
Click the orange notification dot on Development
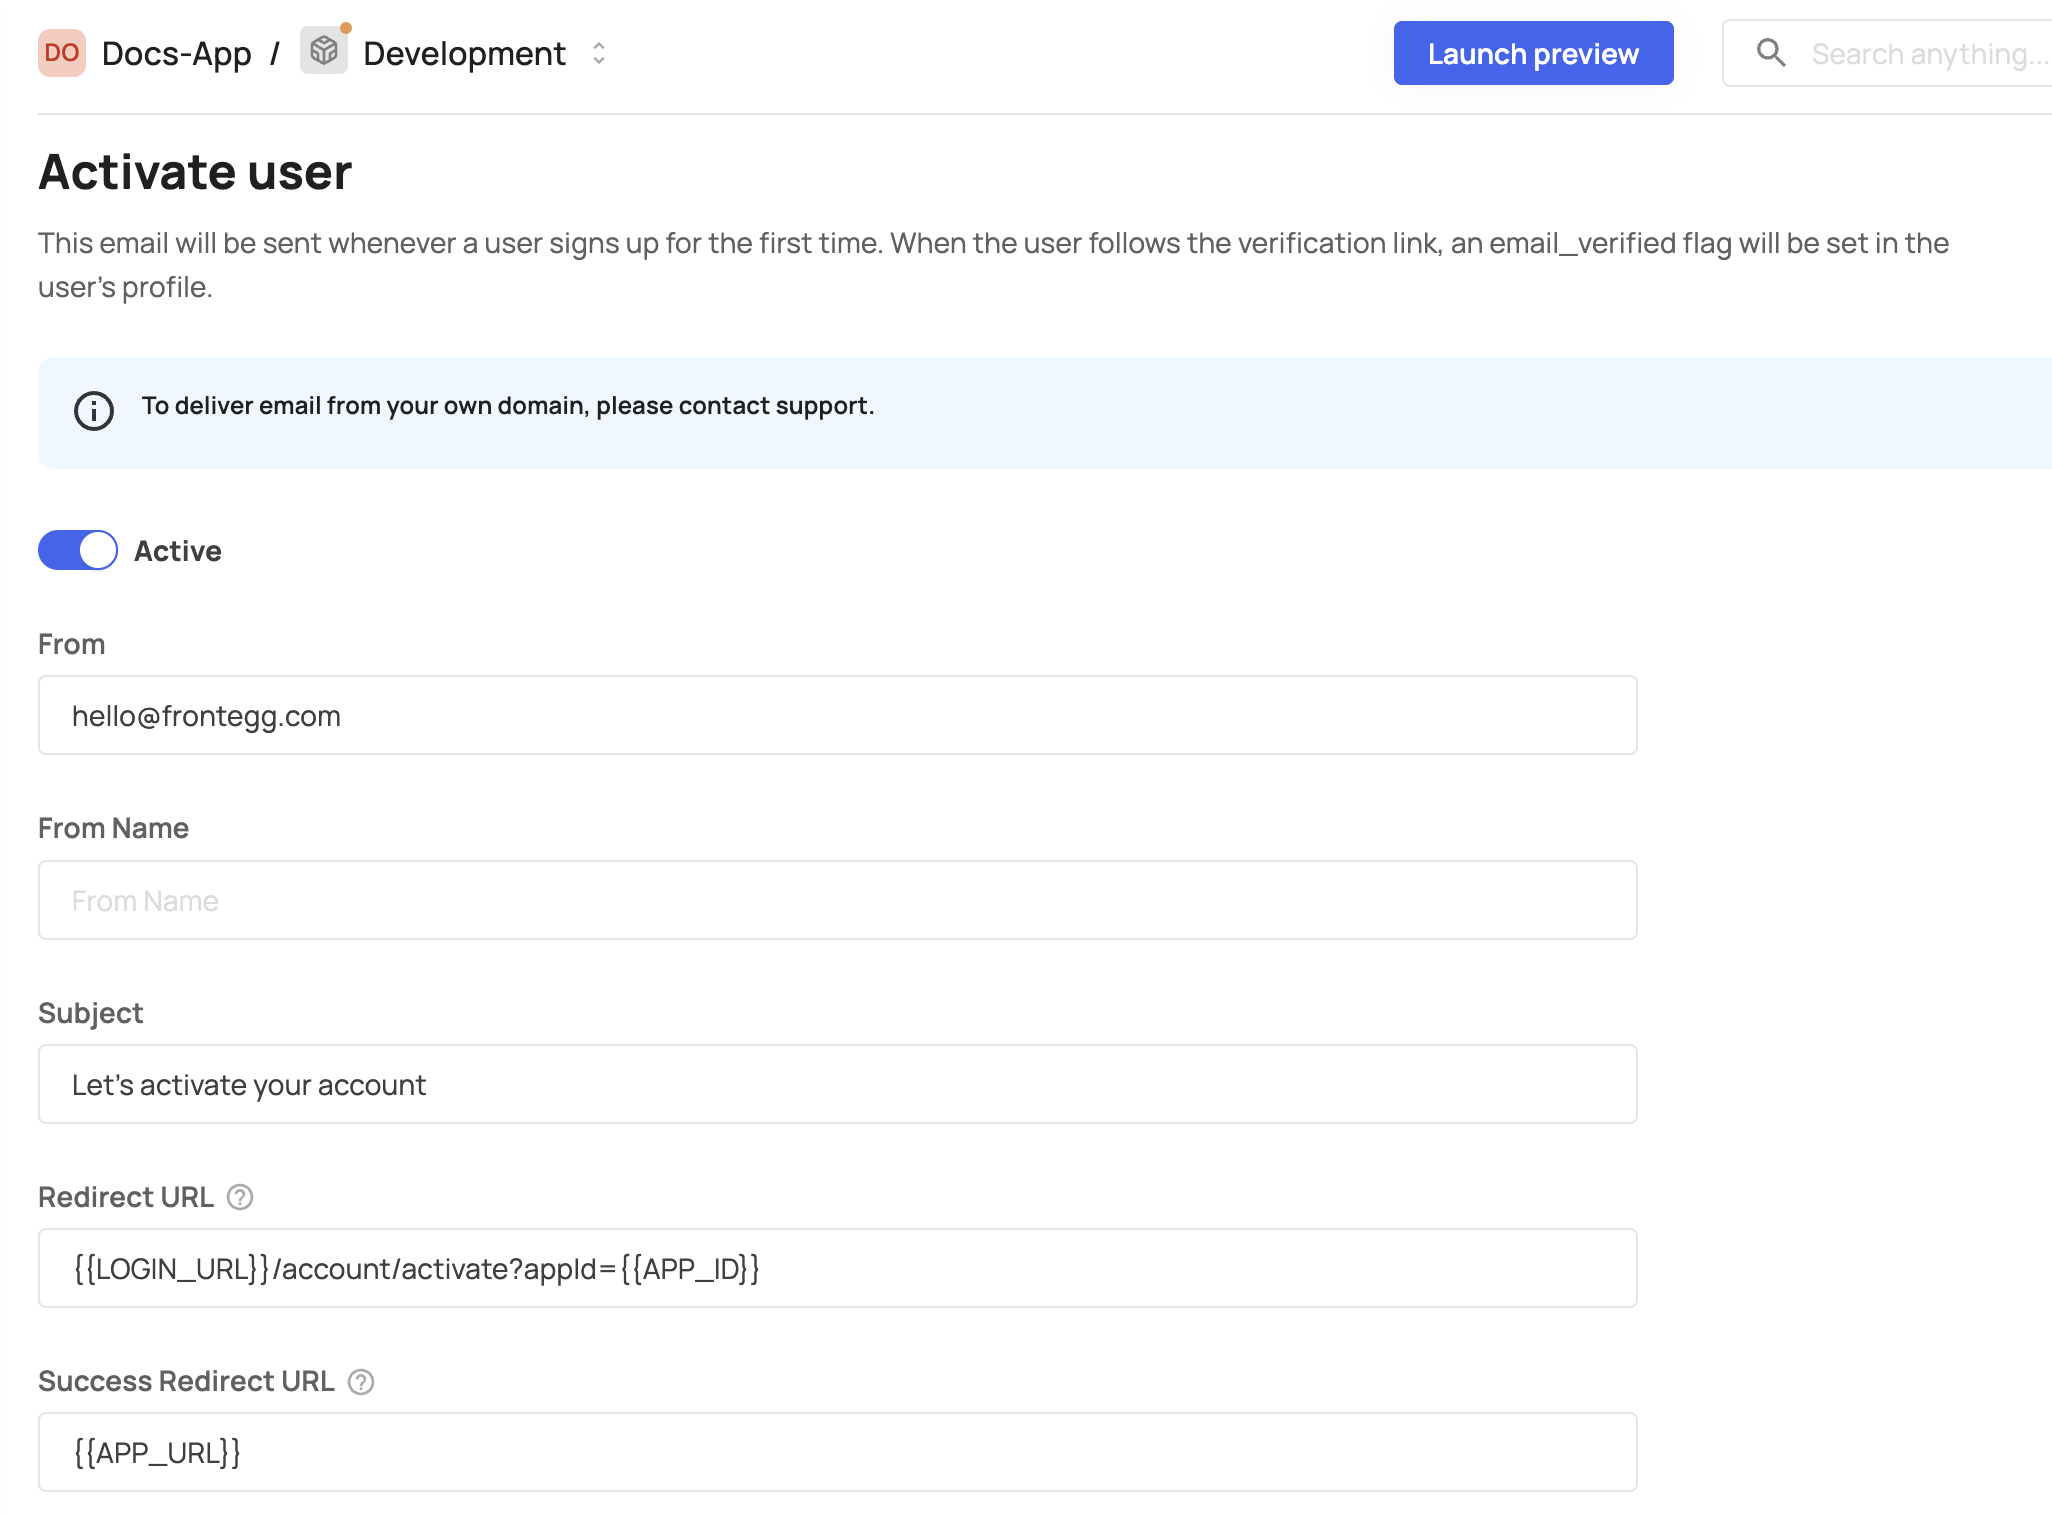click(345, 29)
